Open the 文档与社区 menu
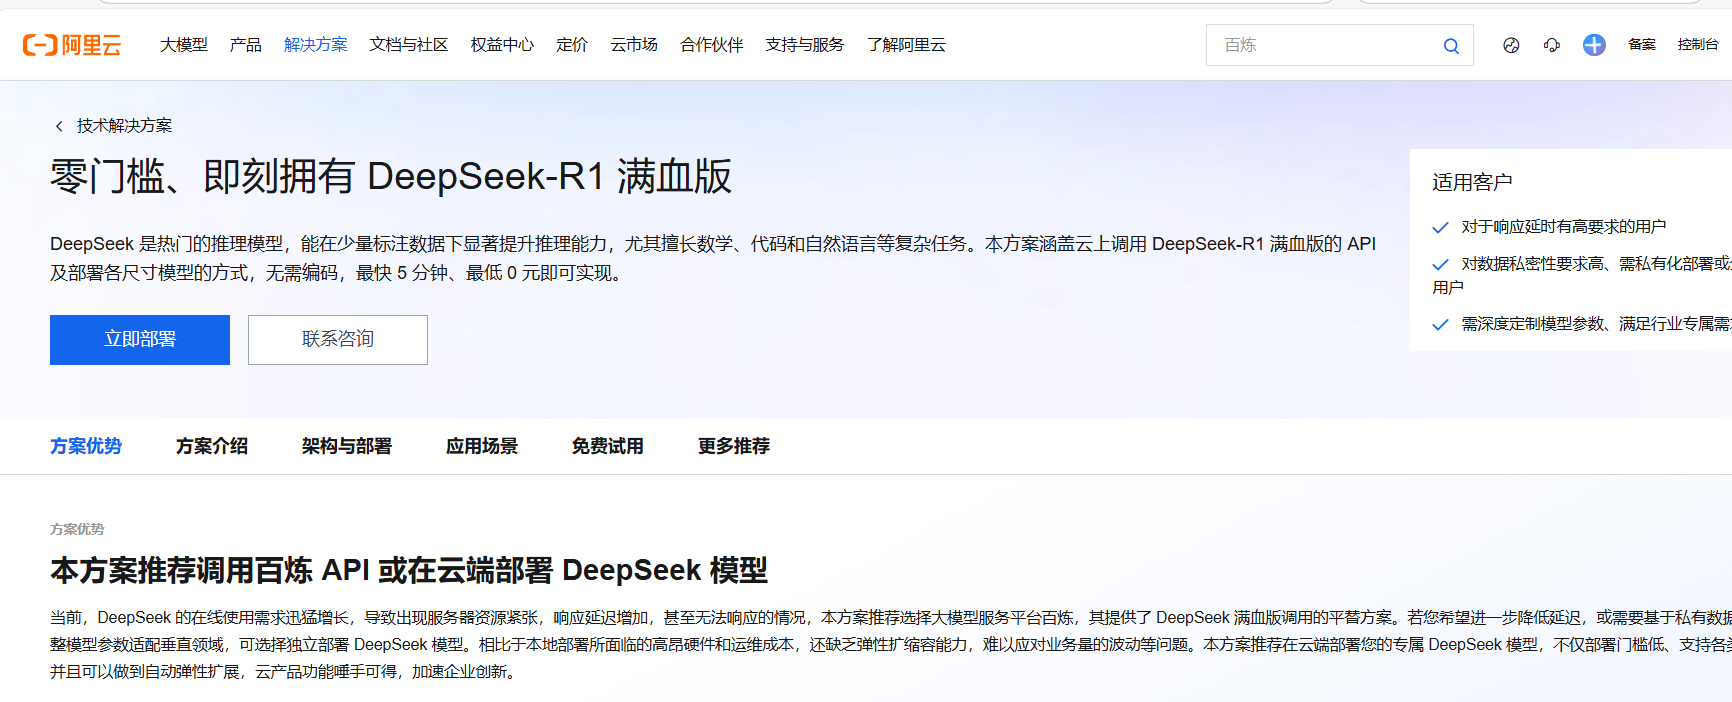 [x=409, y=45]
